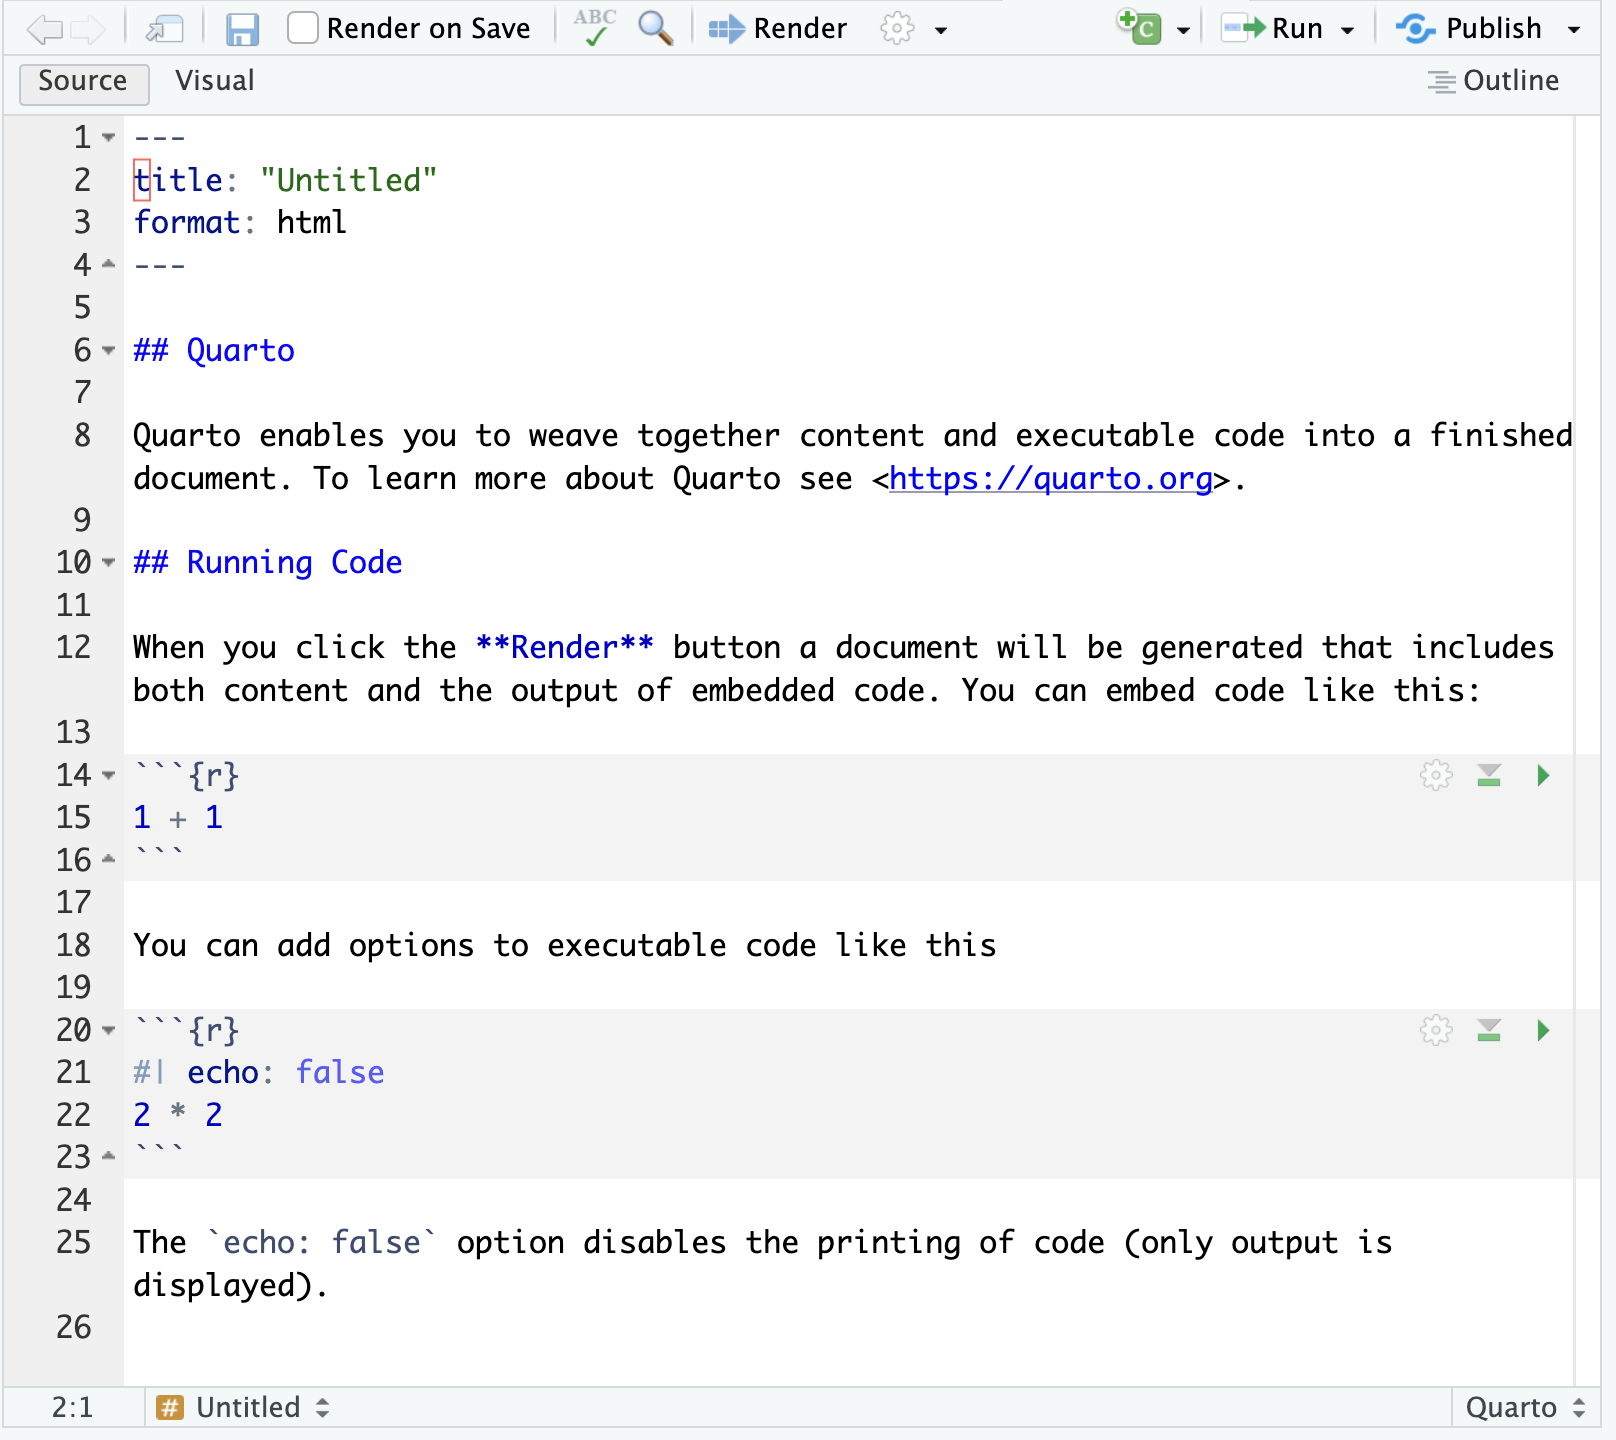
Task: Open the Run dropdown arrow
Action: pyautogui.click(x=1348, y=30)
